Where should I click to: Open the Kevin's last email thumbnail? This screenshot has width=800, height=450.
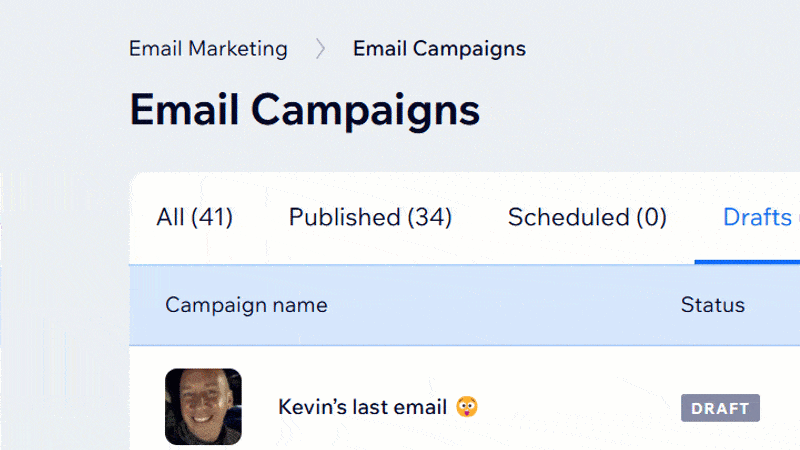click(203, 406)
